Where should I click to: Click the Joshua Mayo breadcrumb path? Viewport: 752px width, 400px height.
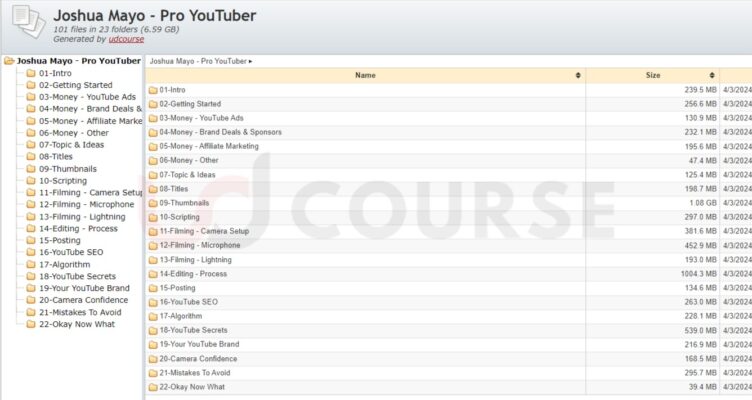point(198,61)
